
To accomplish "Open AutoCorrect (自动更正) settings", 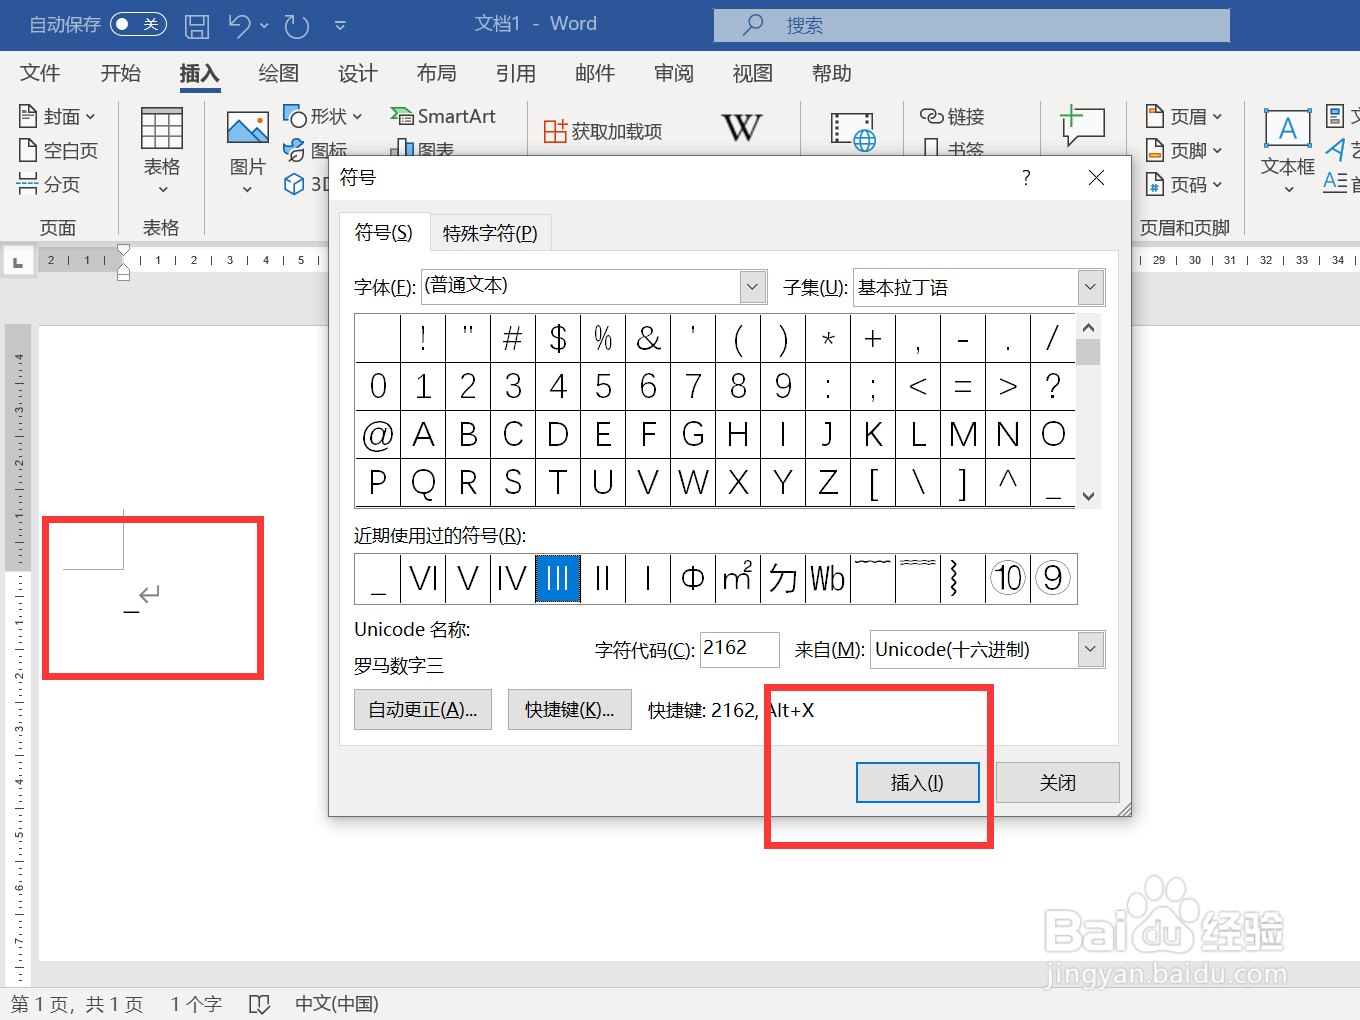I will (423, 710).
